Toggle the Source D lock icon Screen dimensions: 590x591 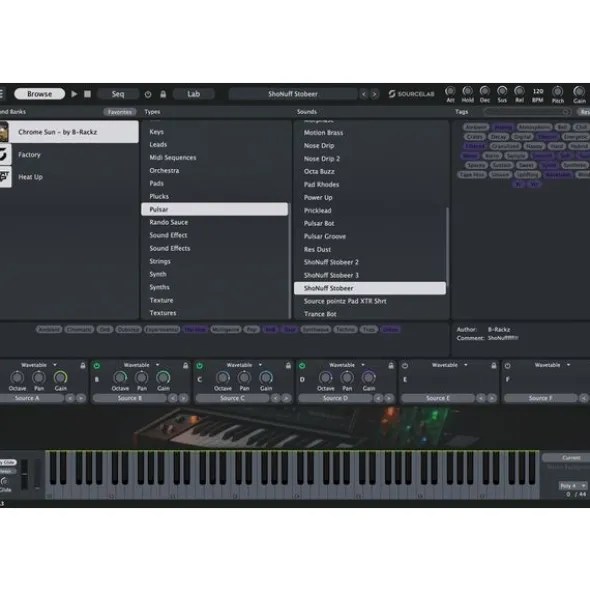(x=391, y=366)
